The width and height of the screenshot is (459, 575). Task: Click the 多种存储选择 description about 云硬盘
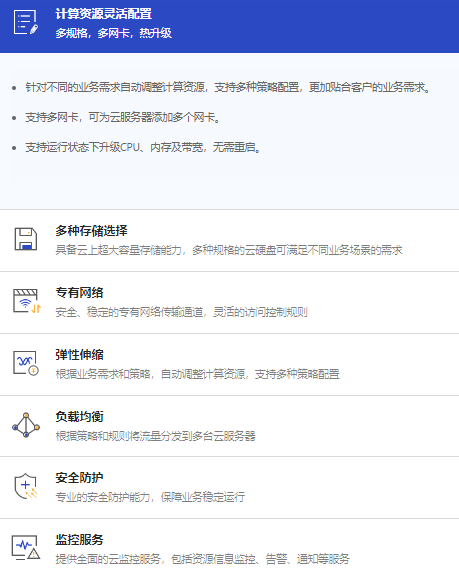[x=229, y=250]
